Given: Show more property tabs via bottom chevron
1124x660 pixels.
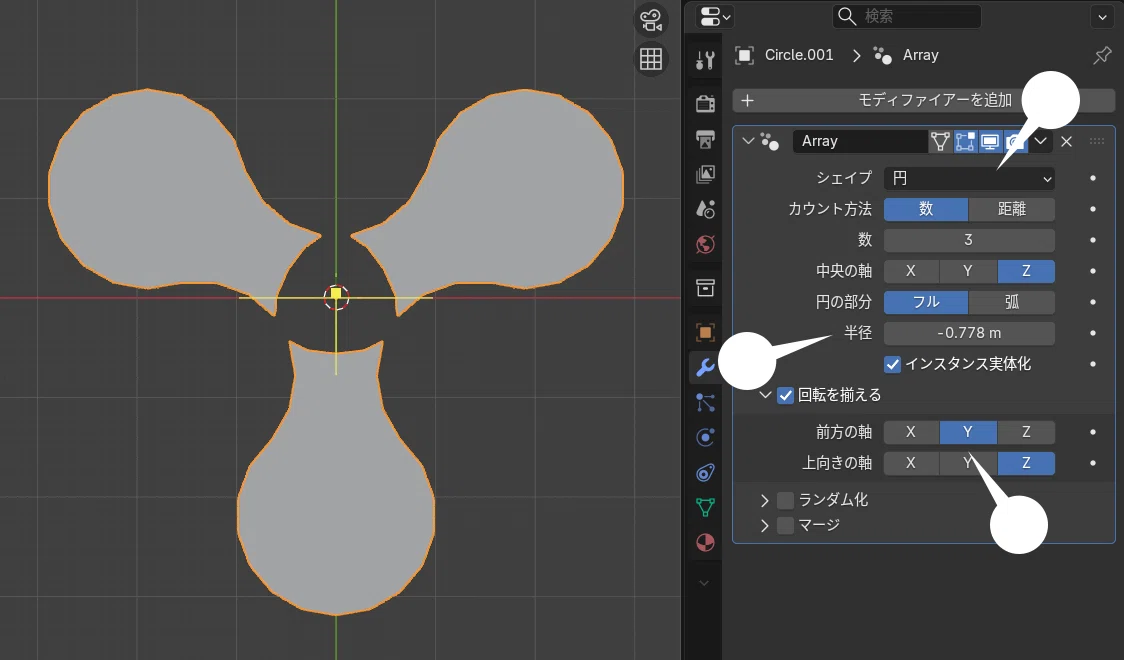Looking at the screenshot, I should point(704,583).
